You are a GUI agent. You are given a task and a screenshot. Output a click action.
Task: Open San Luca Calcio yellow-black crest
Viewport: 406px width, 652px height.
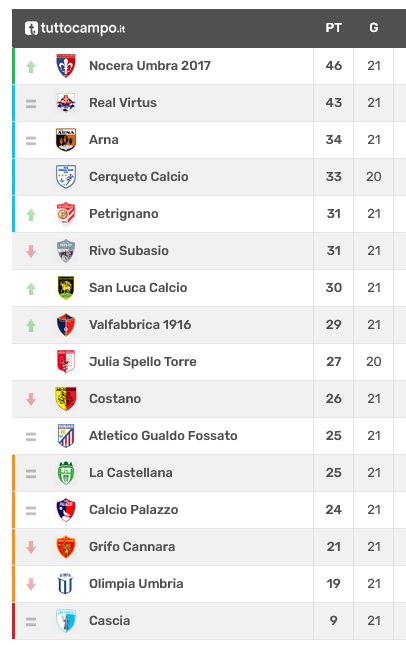coord(66,288)
